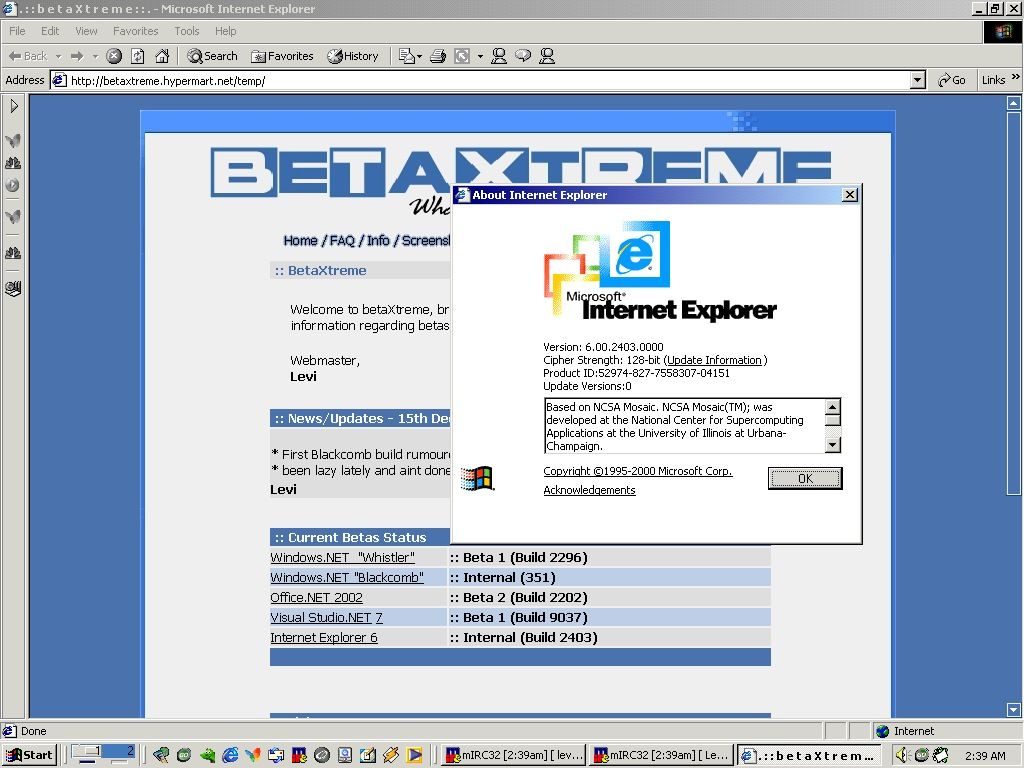Click the greyed resize image toolbar icon
Image resolution: width=1024 pixels, height=768 pixels.
pos(462,56)
